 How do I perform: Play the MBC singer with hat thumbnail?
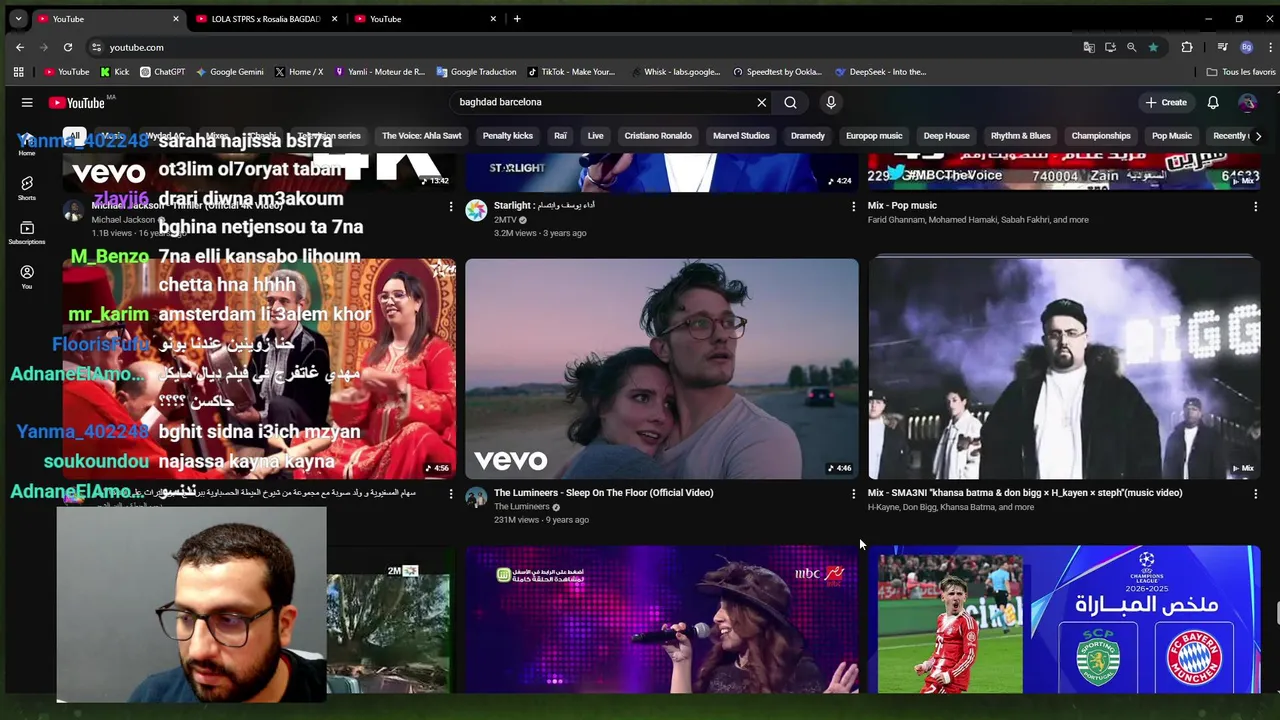tap(661, 619)
